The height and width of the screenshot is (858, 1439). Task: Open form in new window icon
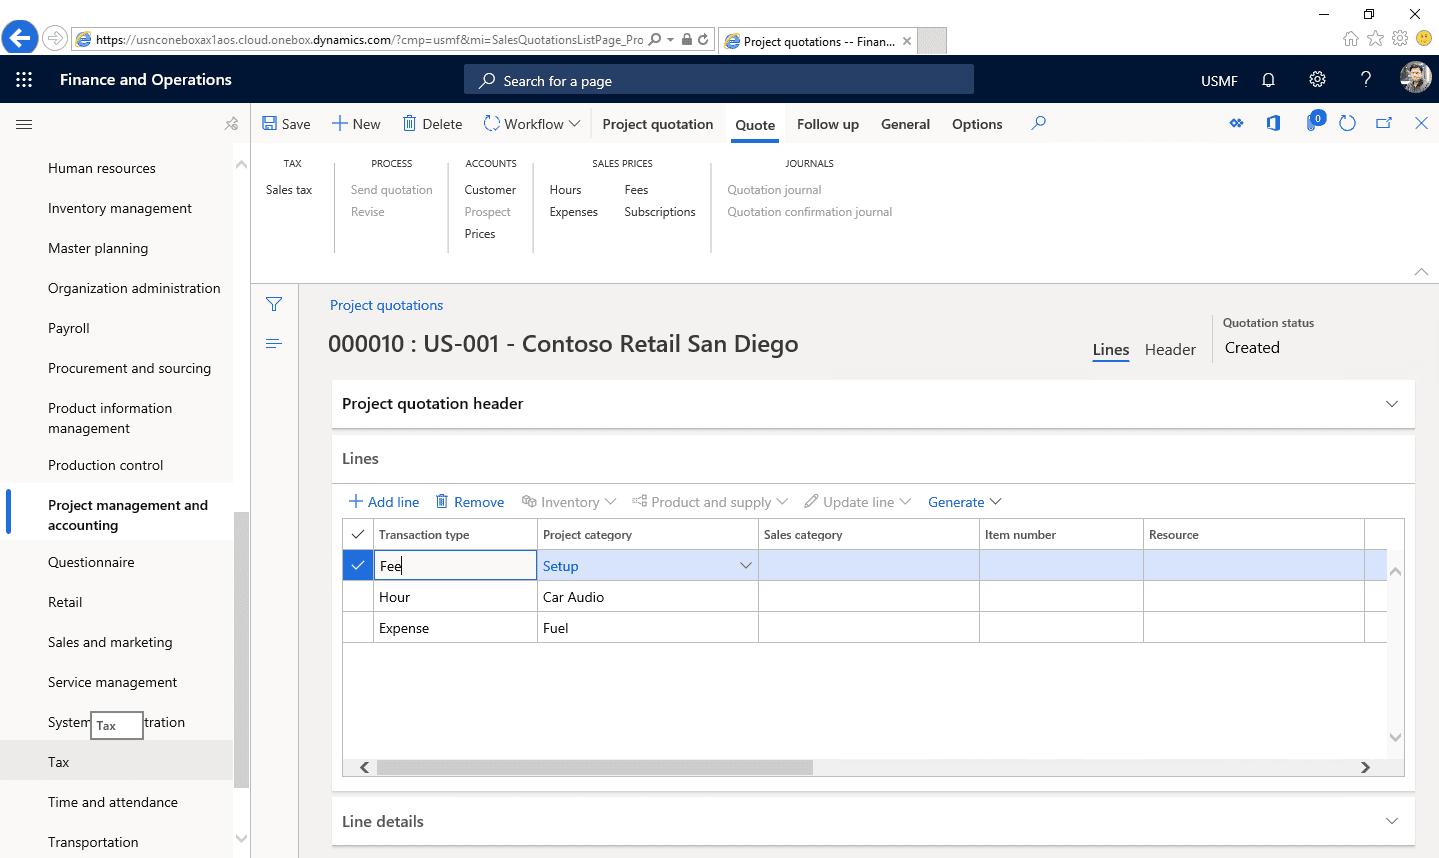(1384, 124)
